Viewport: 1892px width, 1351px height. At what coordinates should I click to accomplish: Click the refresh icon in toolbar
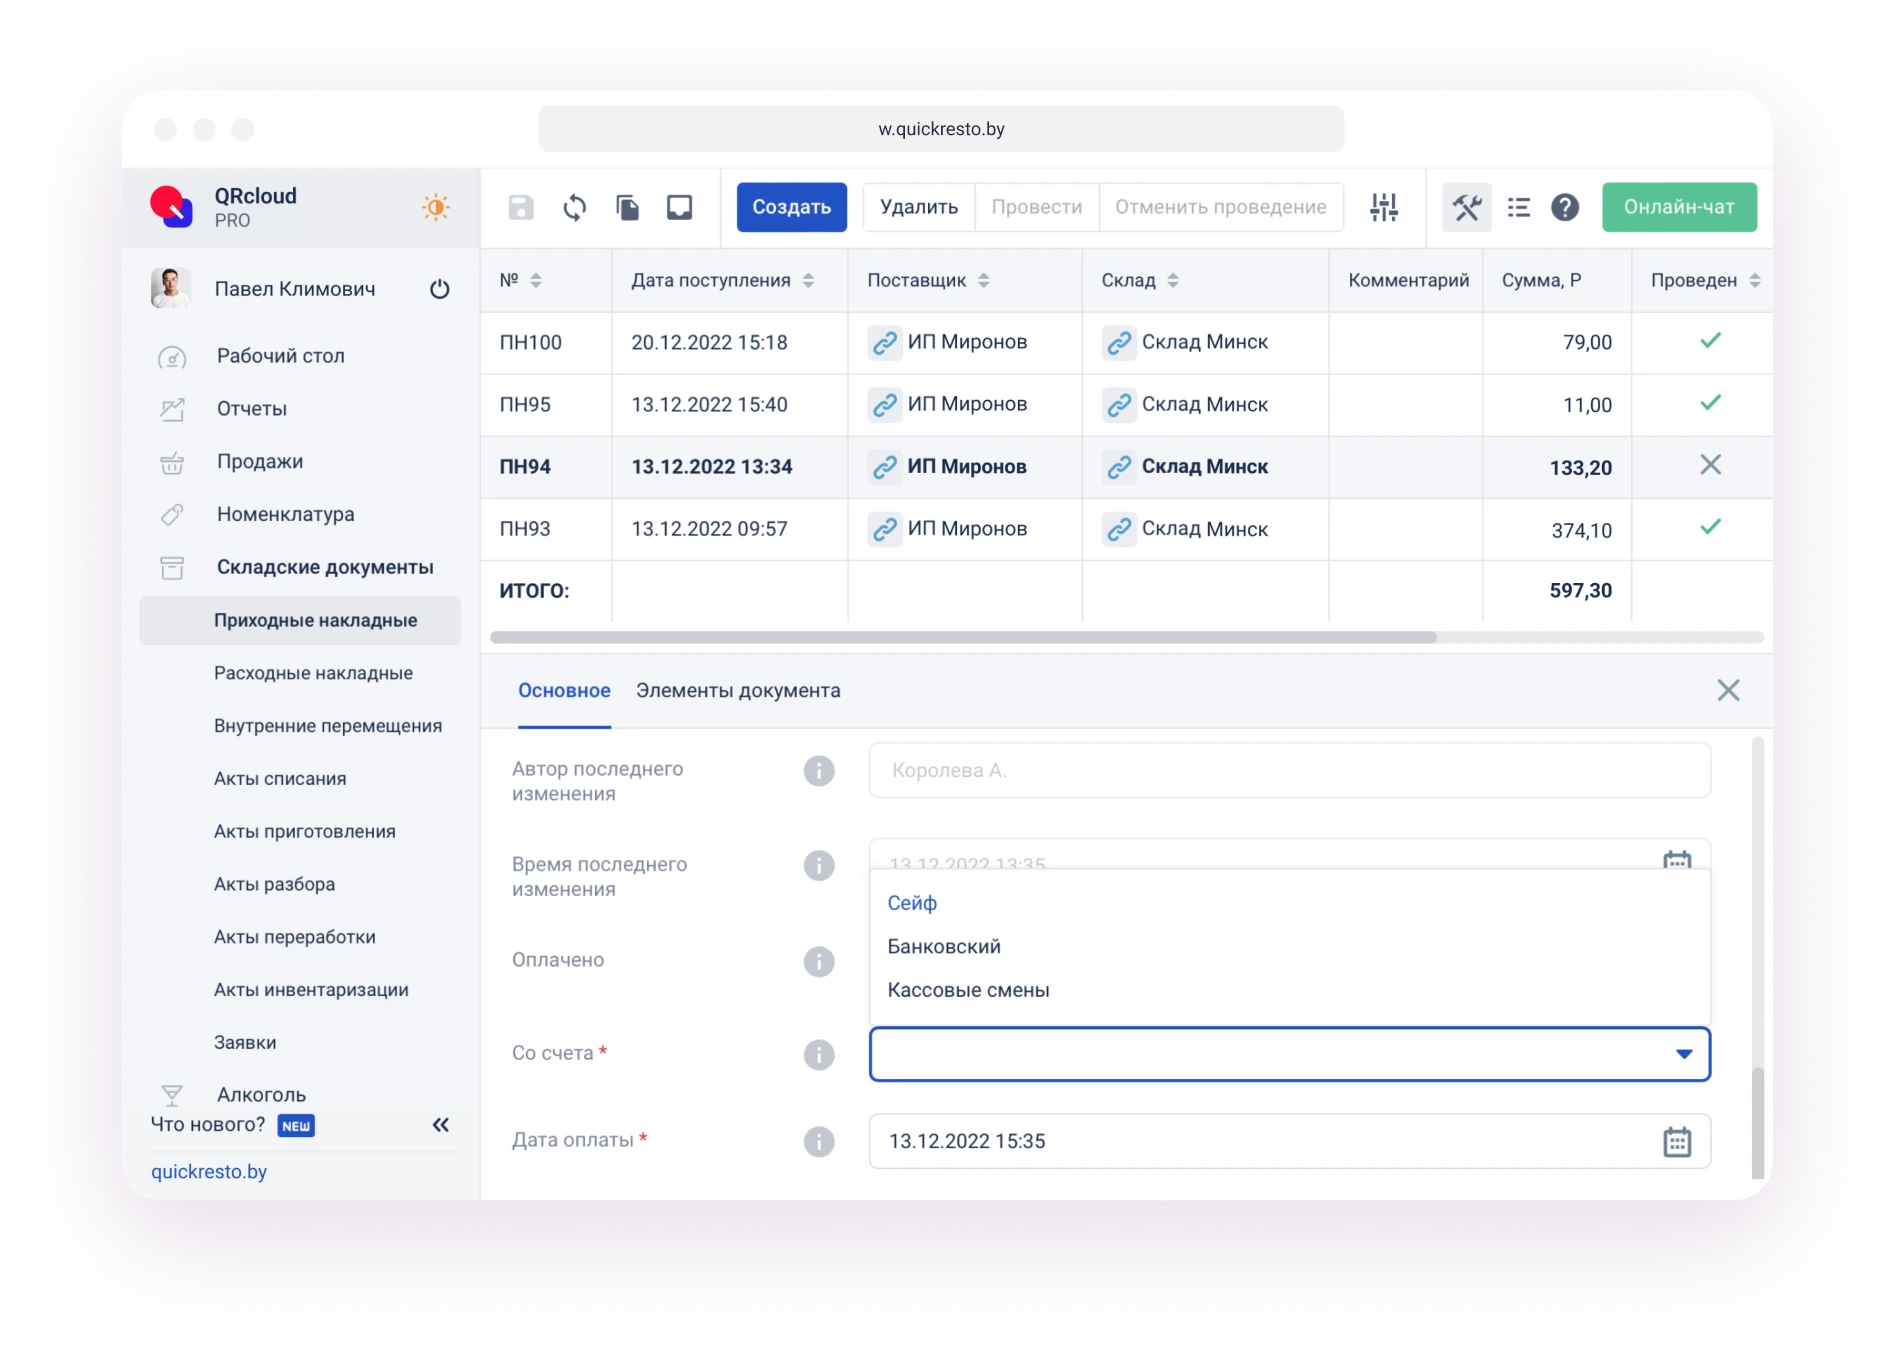574,207
